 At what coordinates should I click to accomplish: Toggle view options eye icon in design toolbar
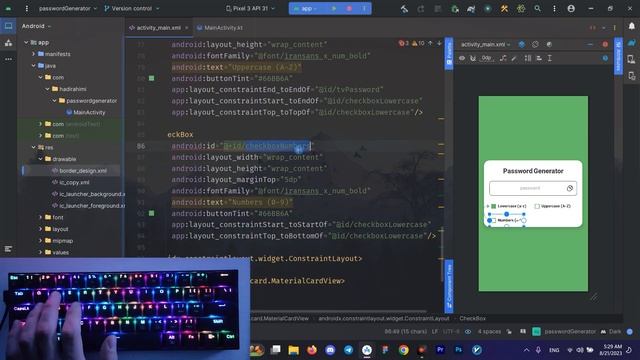462,58
